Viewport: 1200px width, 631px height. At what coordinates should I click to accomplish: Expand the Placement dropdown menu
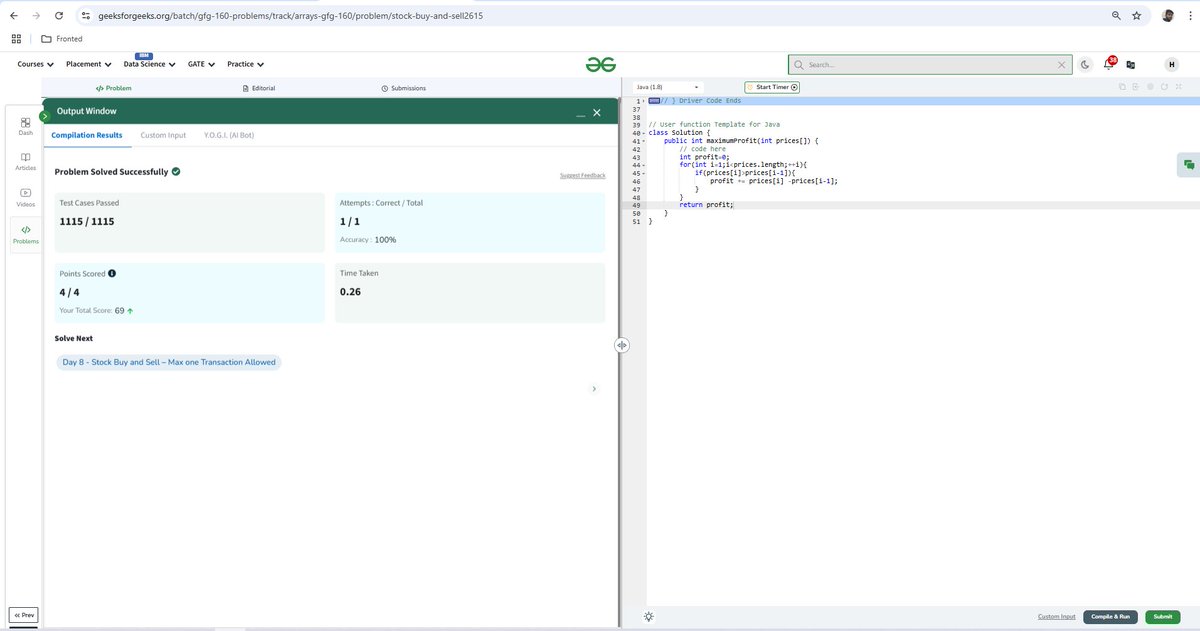[x=88, y=64]
